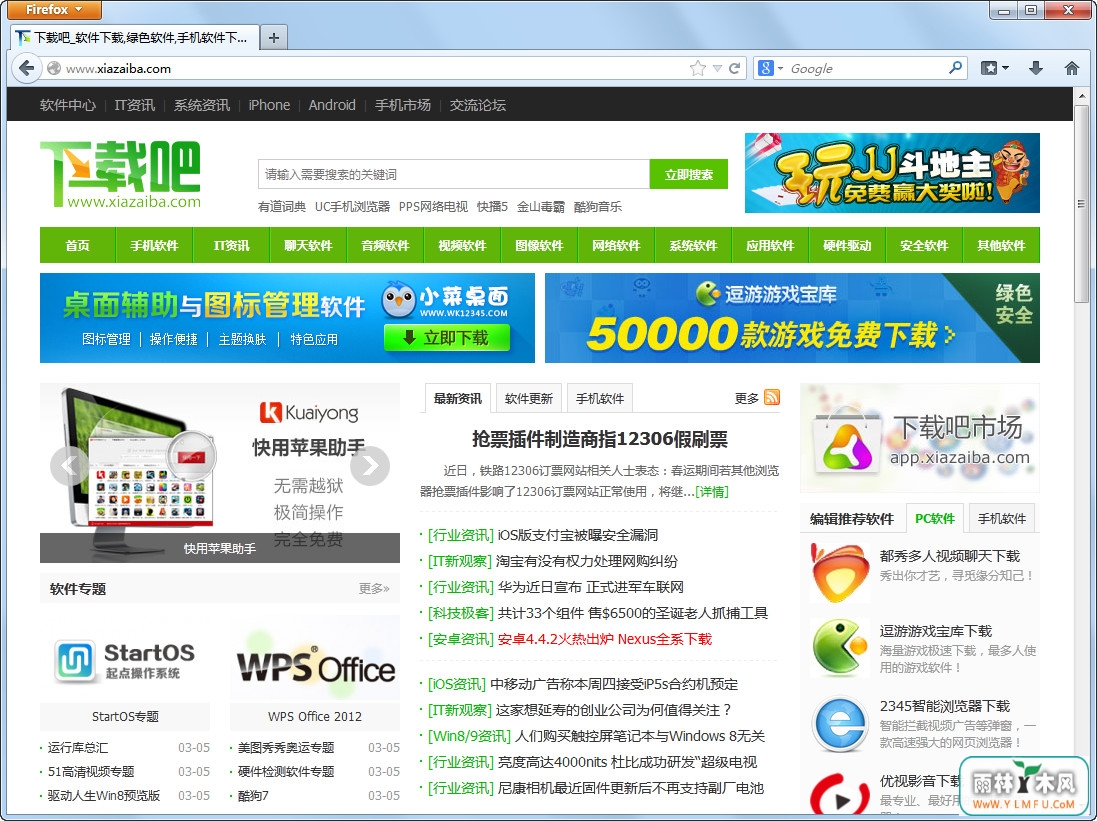The width and height of the screenshot is (1097, 821).
Task: Click the 下载吧市场 app banner
Action: point(920,437)
